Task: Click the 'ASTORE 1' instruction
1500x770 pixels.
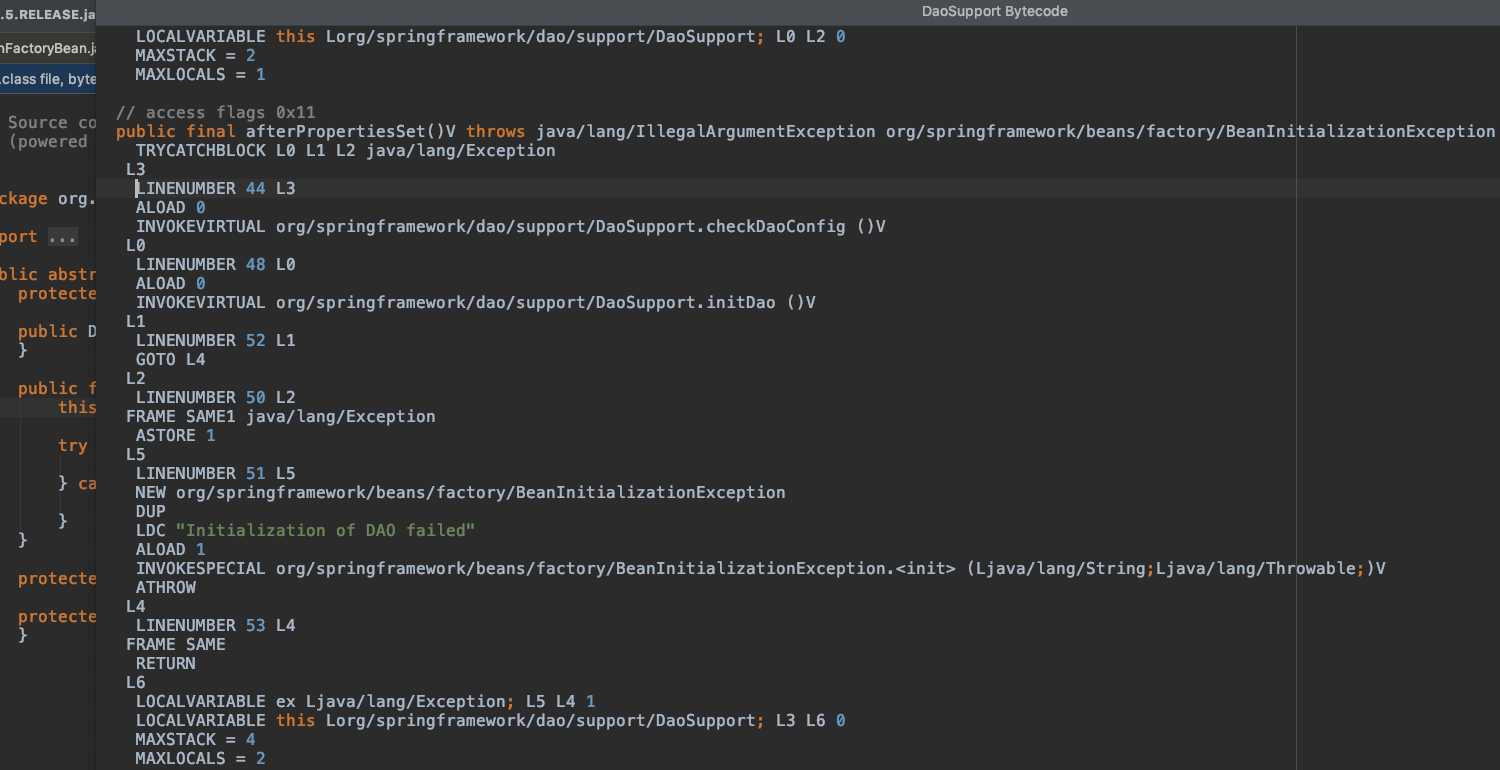Action: 175,435
